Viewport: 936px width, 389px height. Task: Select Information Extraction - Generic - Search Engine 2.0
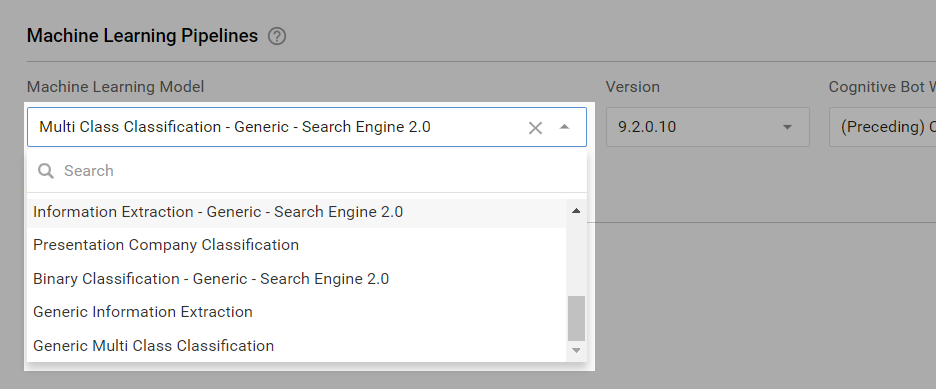point(297,212)
